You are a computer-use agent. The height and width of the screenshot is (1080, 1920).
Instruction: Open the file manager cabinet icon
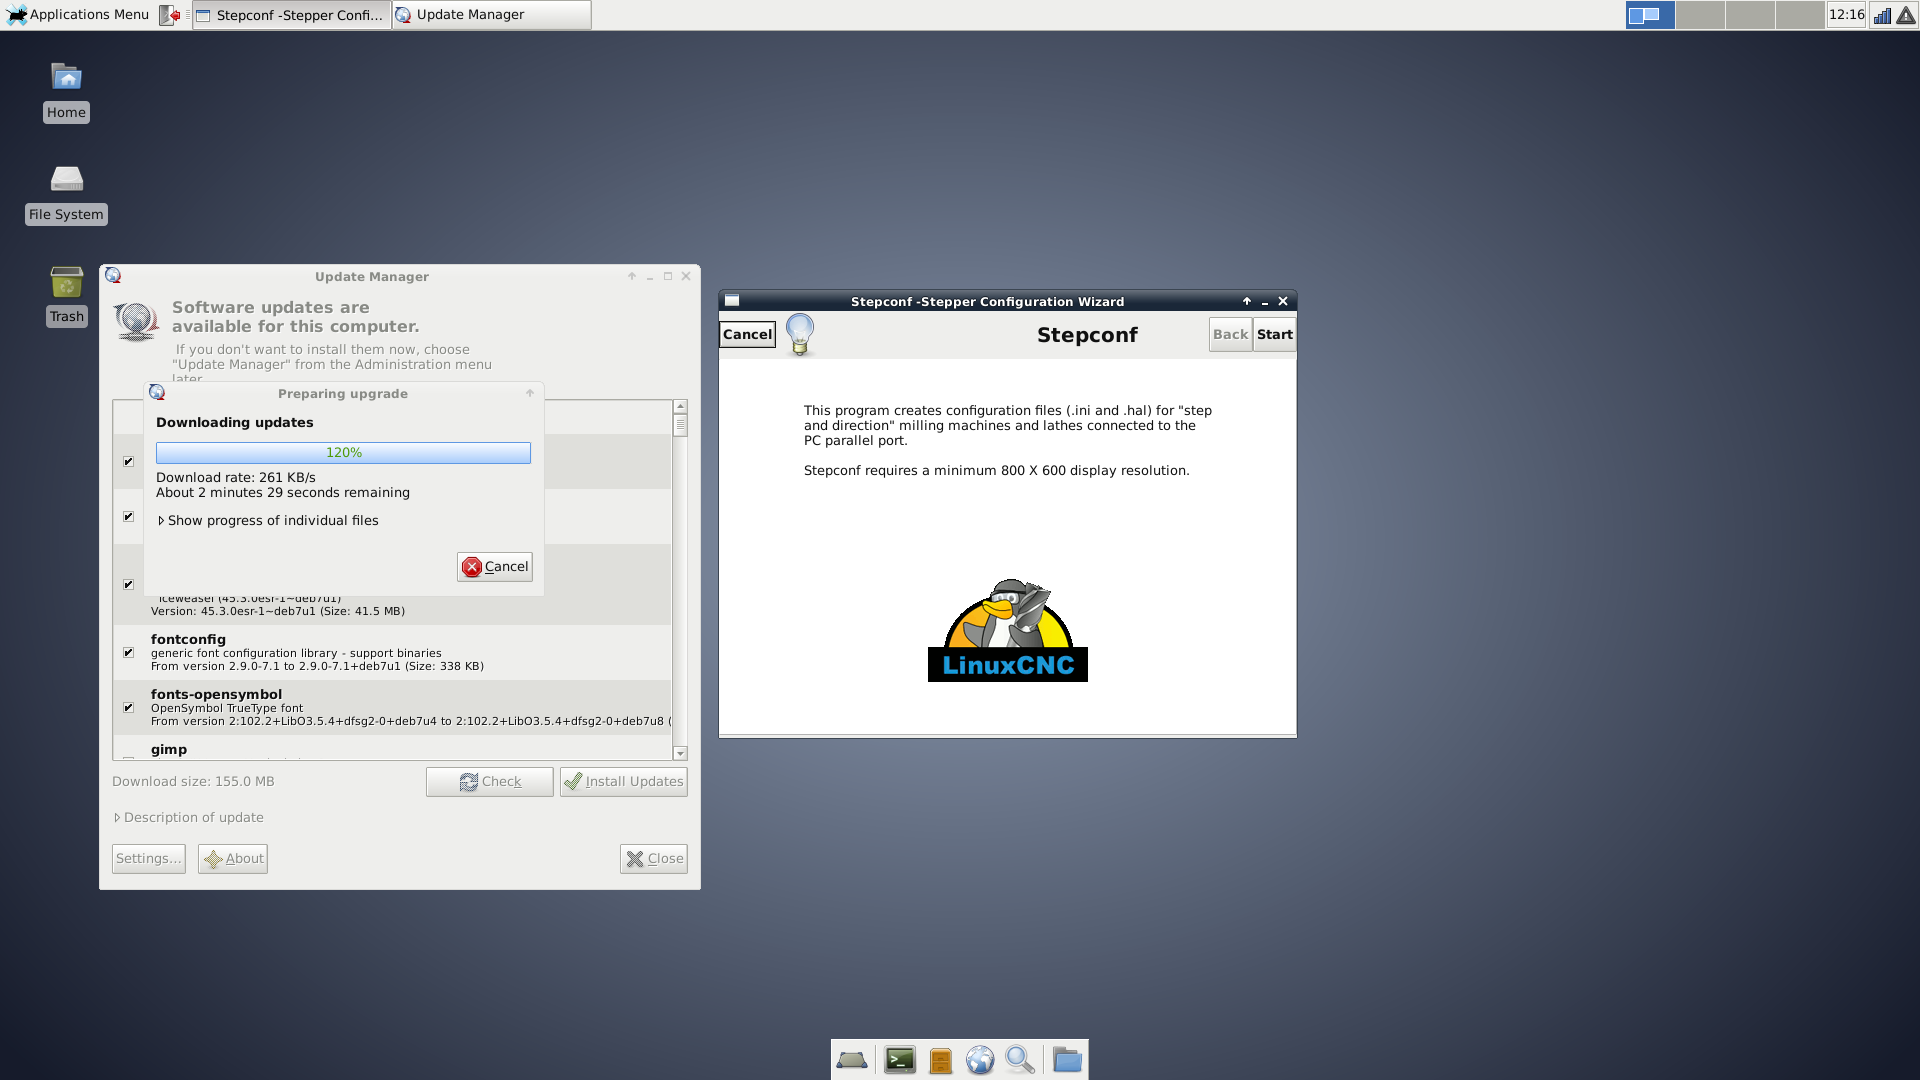940,1060
